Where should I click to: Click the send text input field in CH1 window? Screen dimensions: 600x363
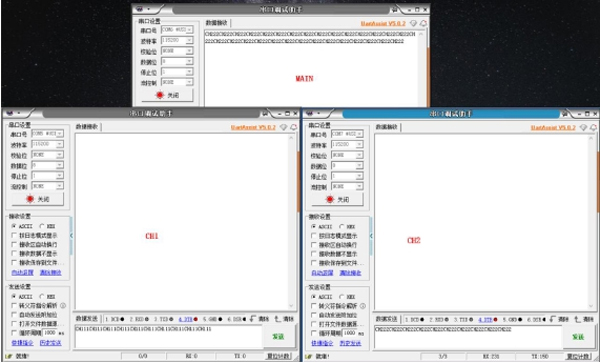tap(169, 337)
